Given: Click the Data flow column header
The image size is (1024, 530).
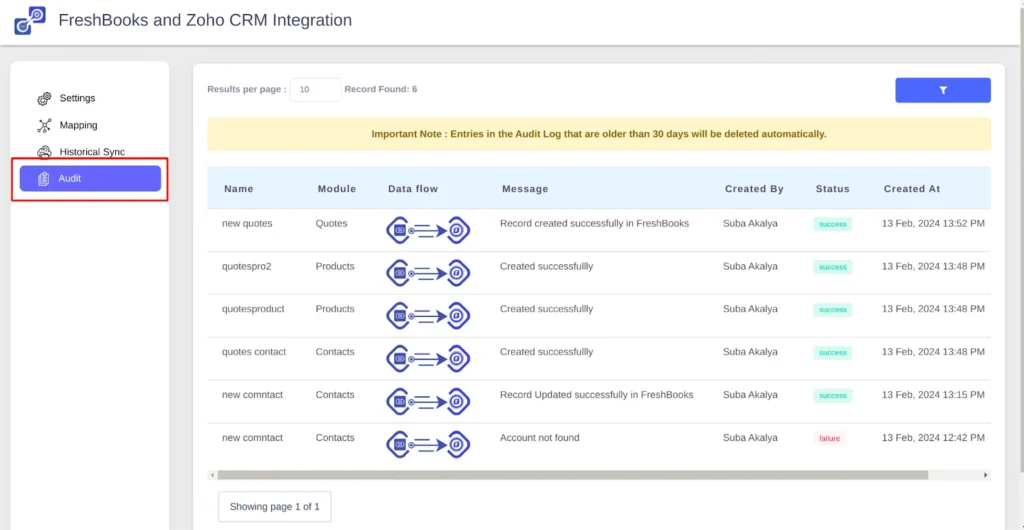Looking at the screenshot, I should click(x=413, y=189).
